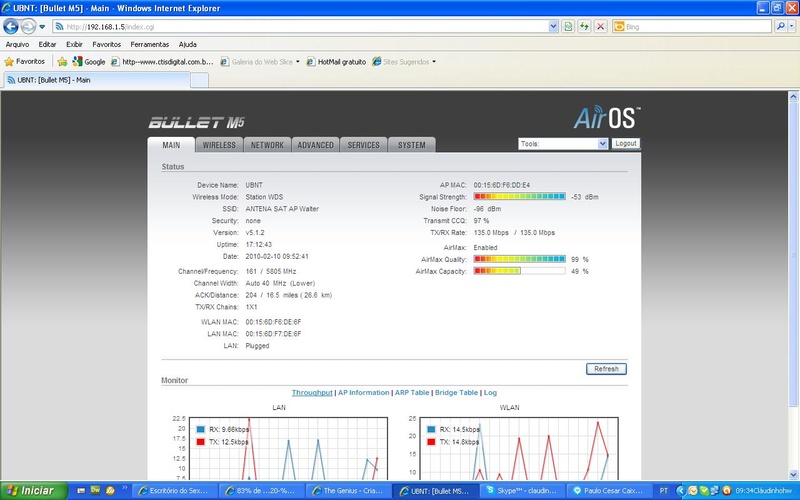Screen dimensions: 800x500
Task: Click the green Refresh page icon
Action: [584, 27]
